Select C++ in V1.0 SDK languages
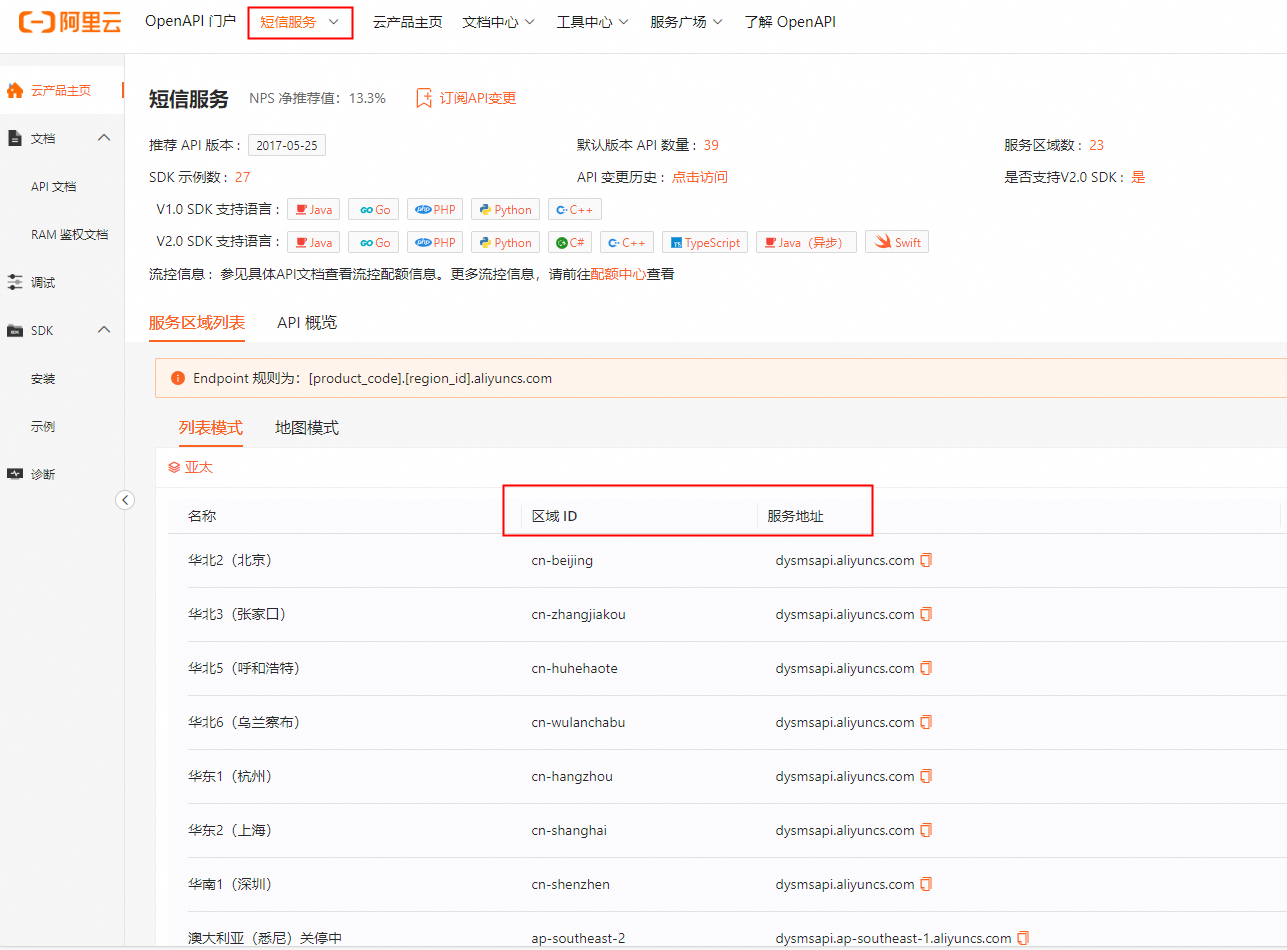1287x950 pixels. click(575, 210)
